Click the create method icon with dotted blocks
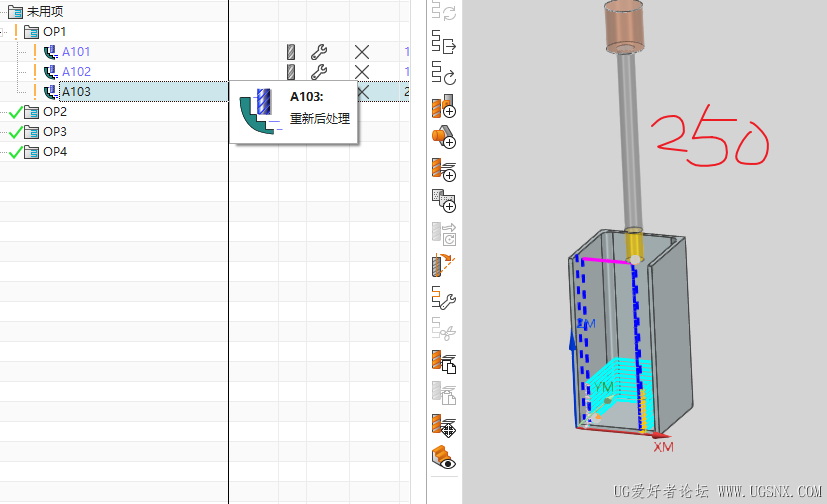Viewport: 827px width, 504px height. coord(443,200)
